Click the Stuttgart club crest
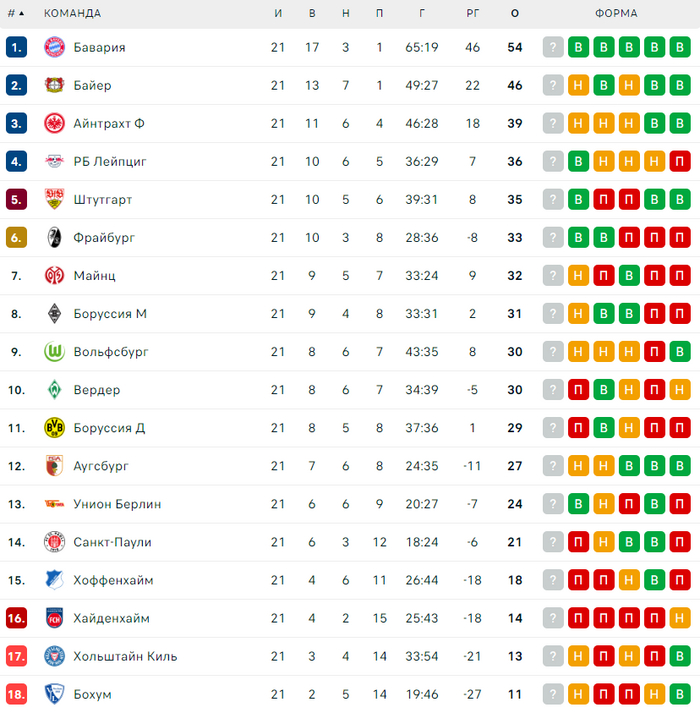 [x=54, y=199]
